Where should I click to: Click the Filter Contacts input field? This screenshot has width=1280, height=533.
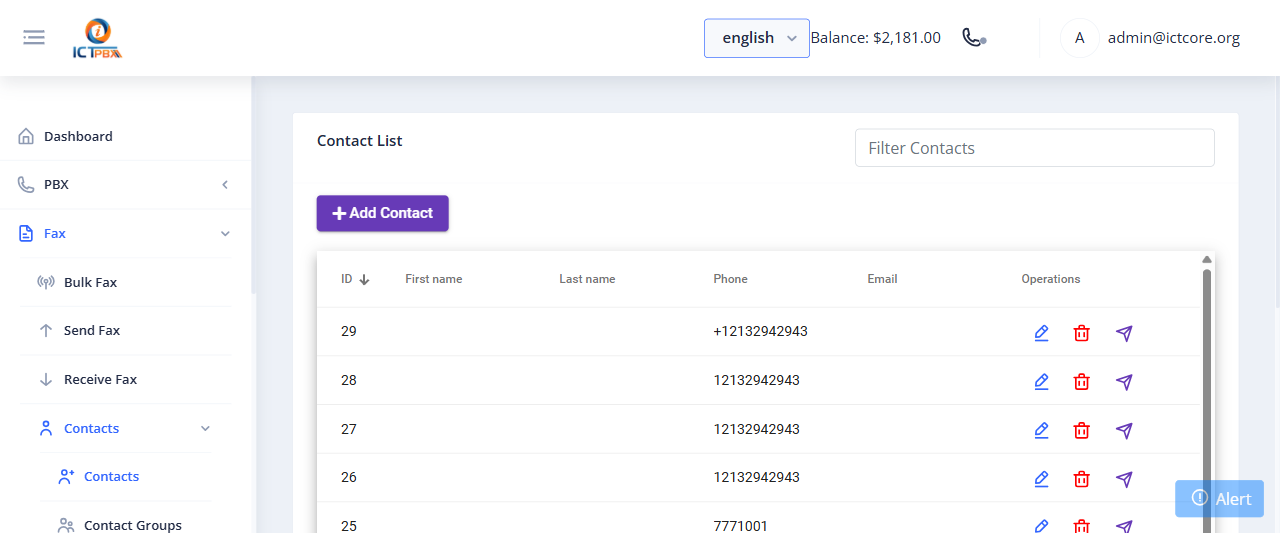click(1035, 148)
